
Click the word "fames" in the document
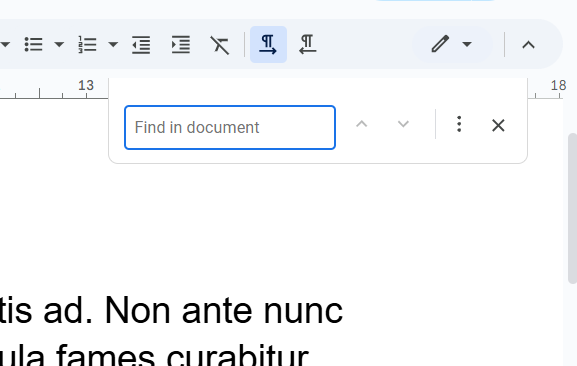tap(106, 357)
